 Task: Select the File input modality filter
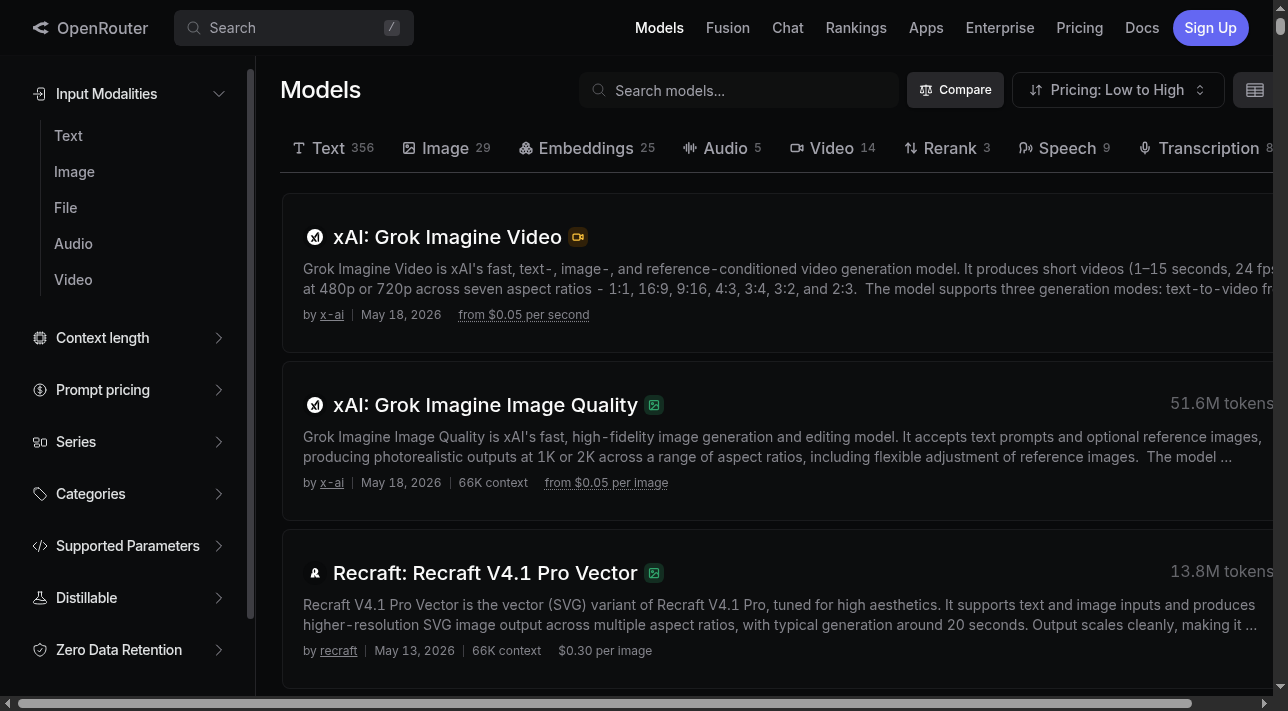click(65, 208)
